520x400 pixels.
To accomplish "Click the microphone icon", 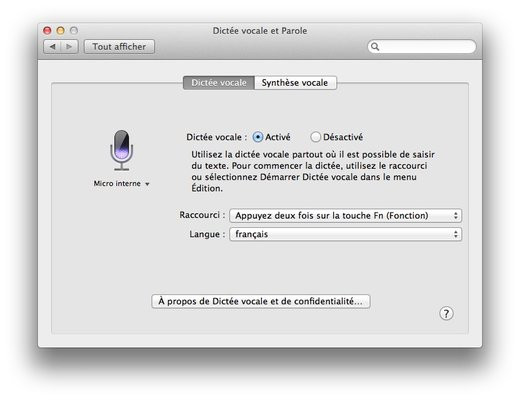I will pyautogui.click(x=122, y=150).
